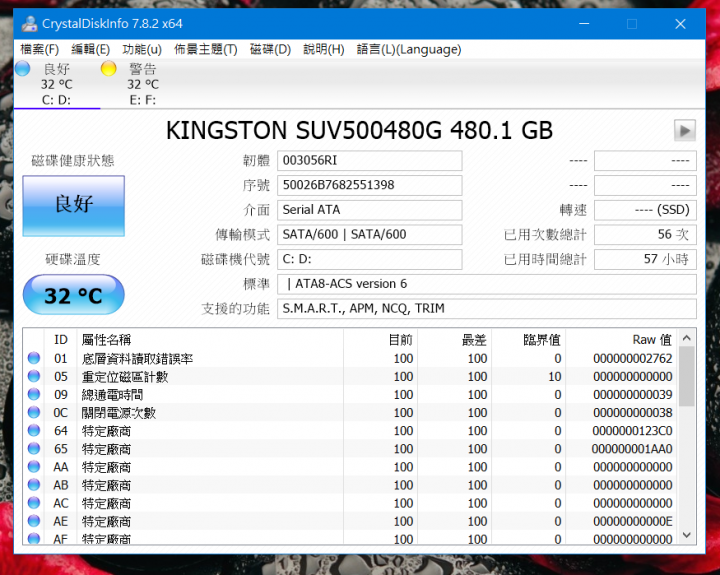Click the rotation rate field ---- (SSD)
Image resolution: width=720 pixels, height=575 pixels.
click(645, 210)
